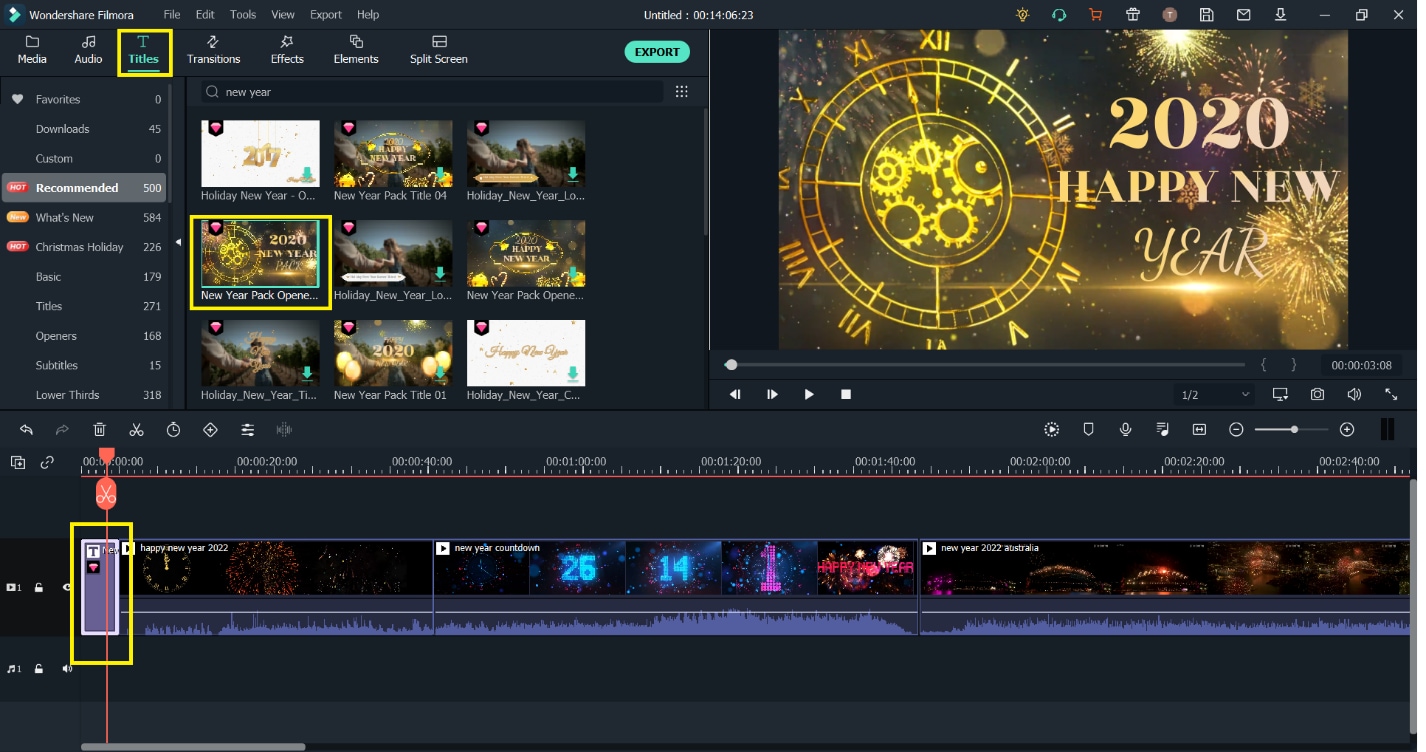Open the user account avatar

pos(1170,15)
